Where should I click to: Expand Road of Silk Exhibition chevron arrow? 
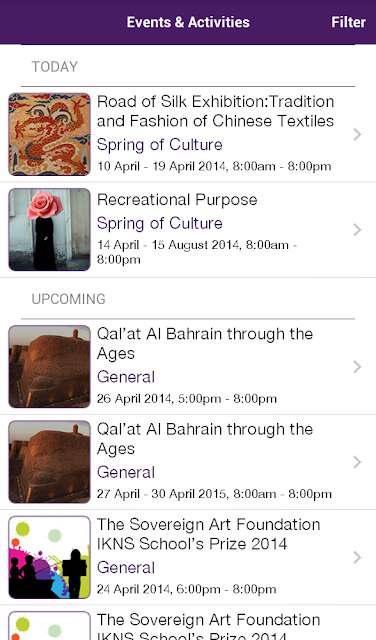(x=357, y=134)
